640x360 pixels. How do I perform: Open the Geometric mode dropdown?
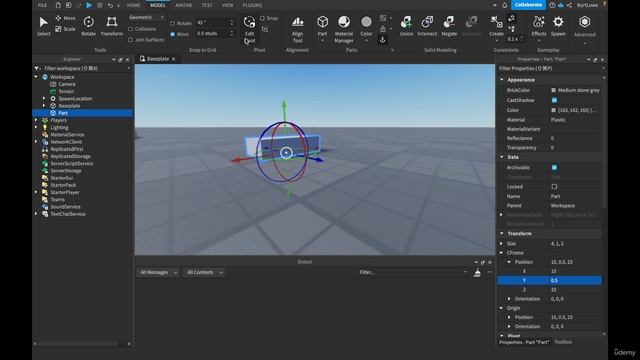(146, 18)
